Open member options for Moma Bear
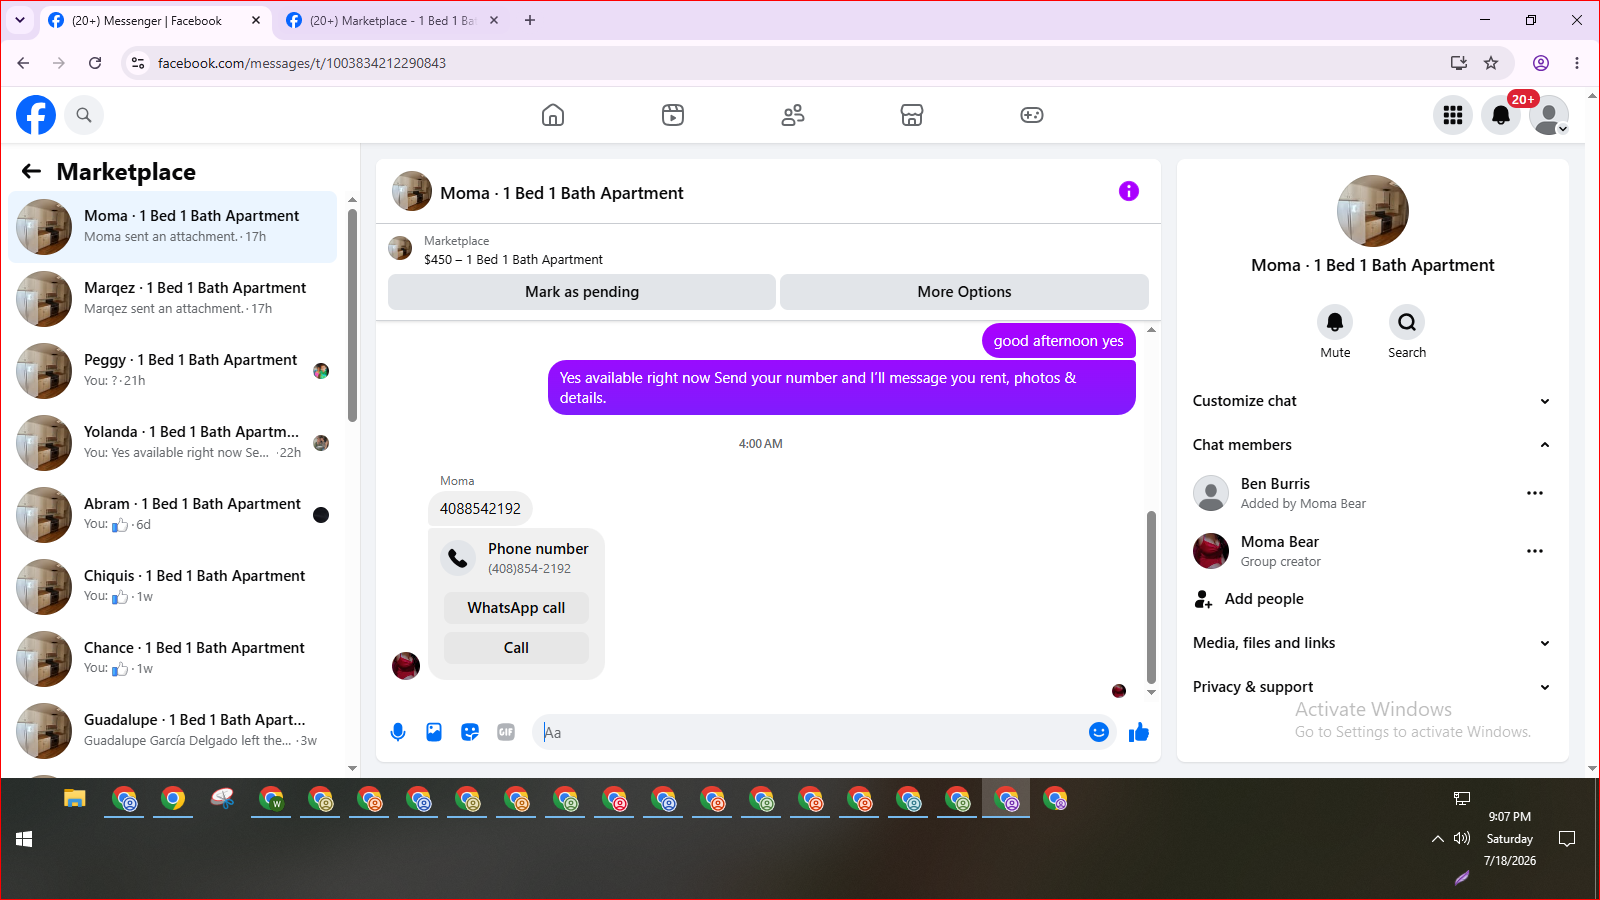This screenshot has height=900, width=1600. pos(1535,551)
